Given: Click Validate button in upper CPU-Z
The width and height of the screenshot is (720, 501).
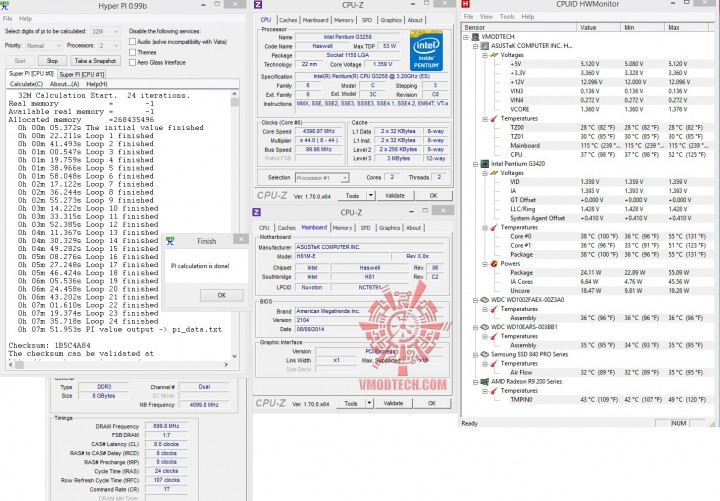Looking at the screenshot, I should pos(395,196).
